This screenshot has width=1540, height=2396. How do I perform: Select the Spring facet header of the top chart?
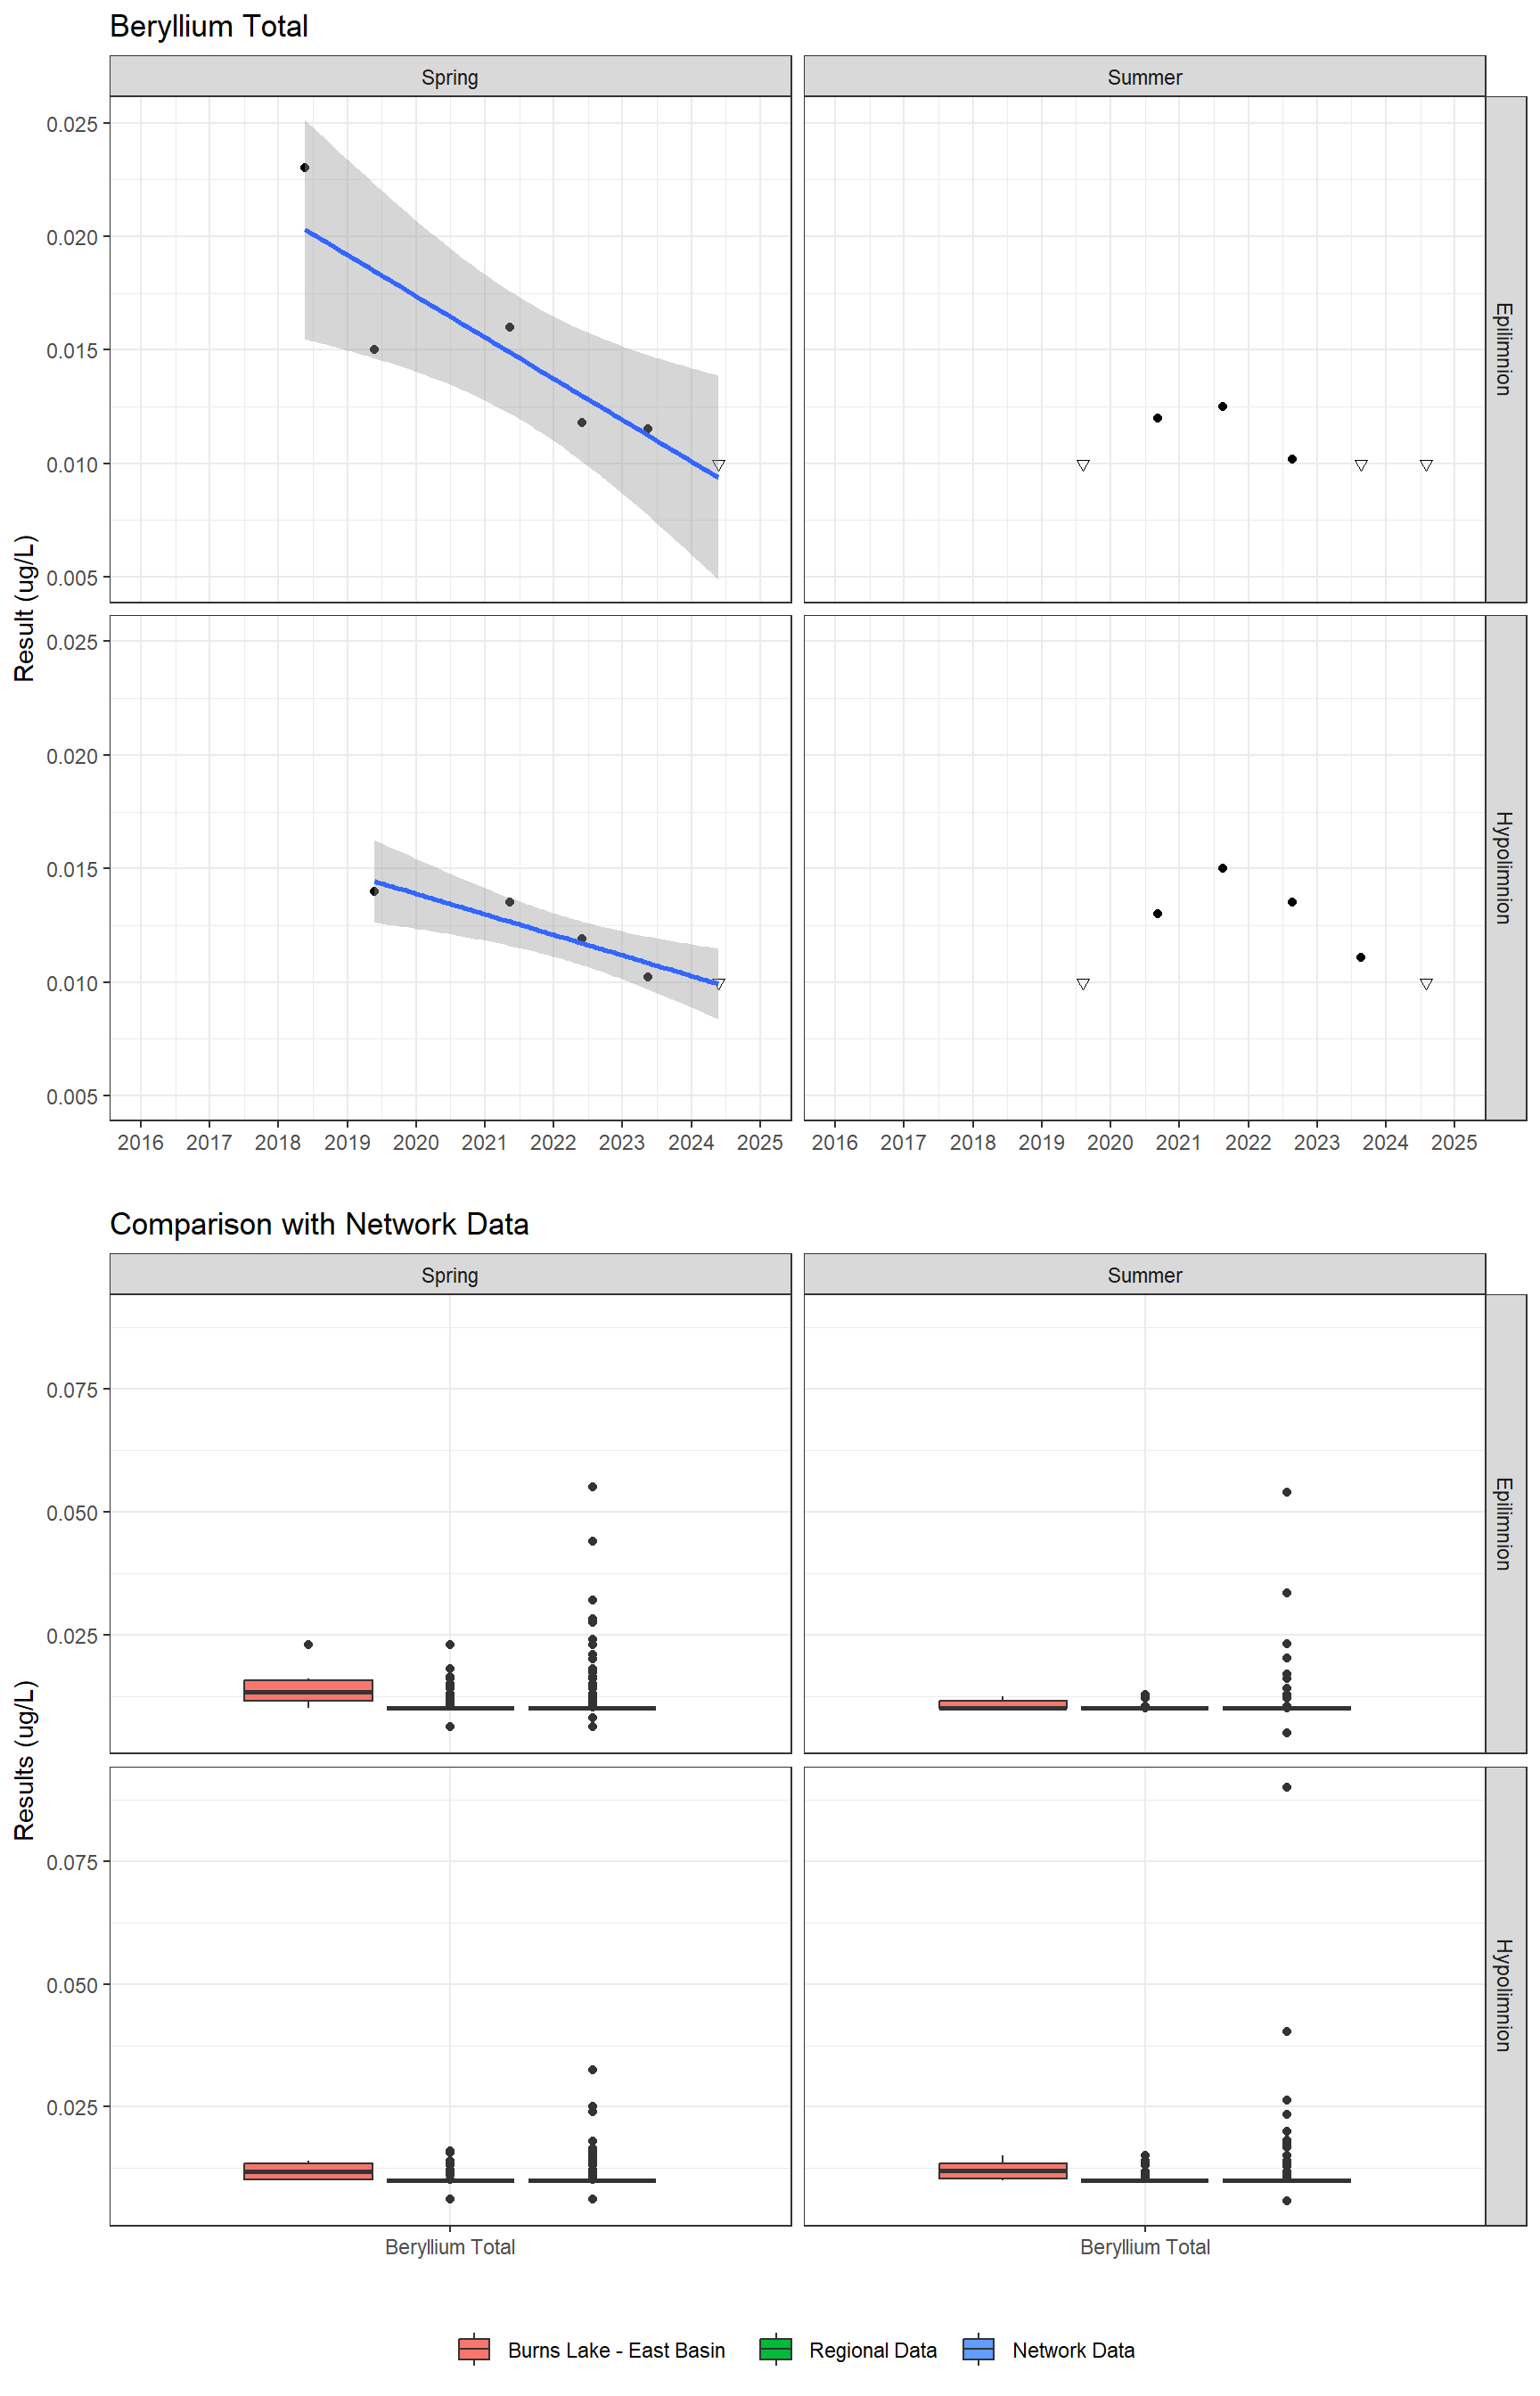coord(450,77)
